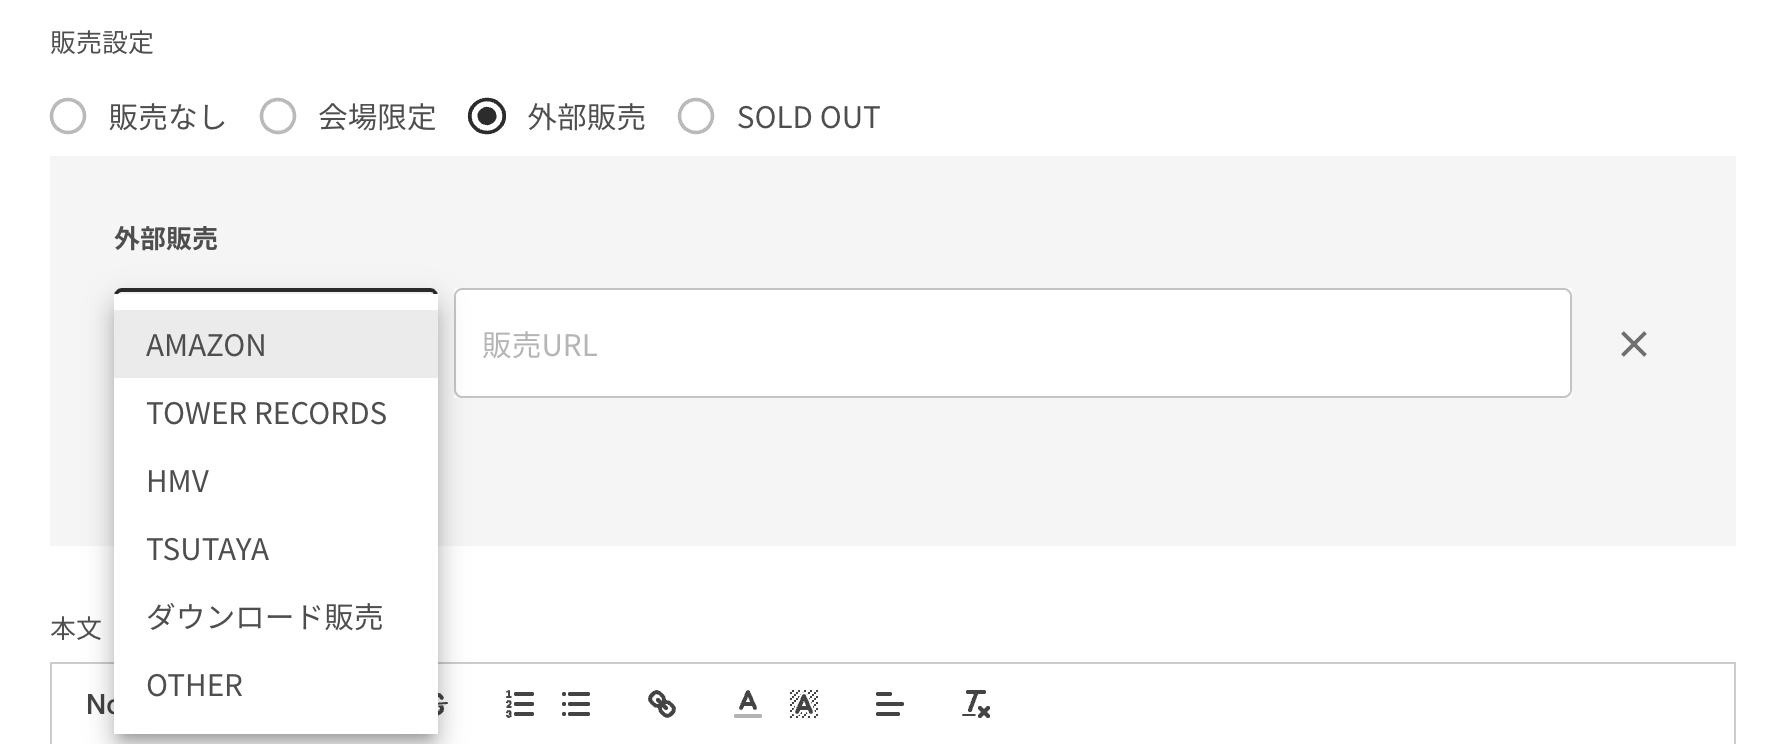The width and height of the screenshot is (1782, 744).
Task: Clear text formatting in the editor
Action: click(x=976, y=704)
